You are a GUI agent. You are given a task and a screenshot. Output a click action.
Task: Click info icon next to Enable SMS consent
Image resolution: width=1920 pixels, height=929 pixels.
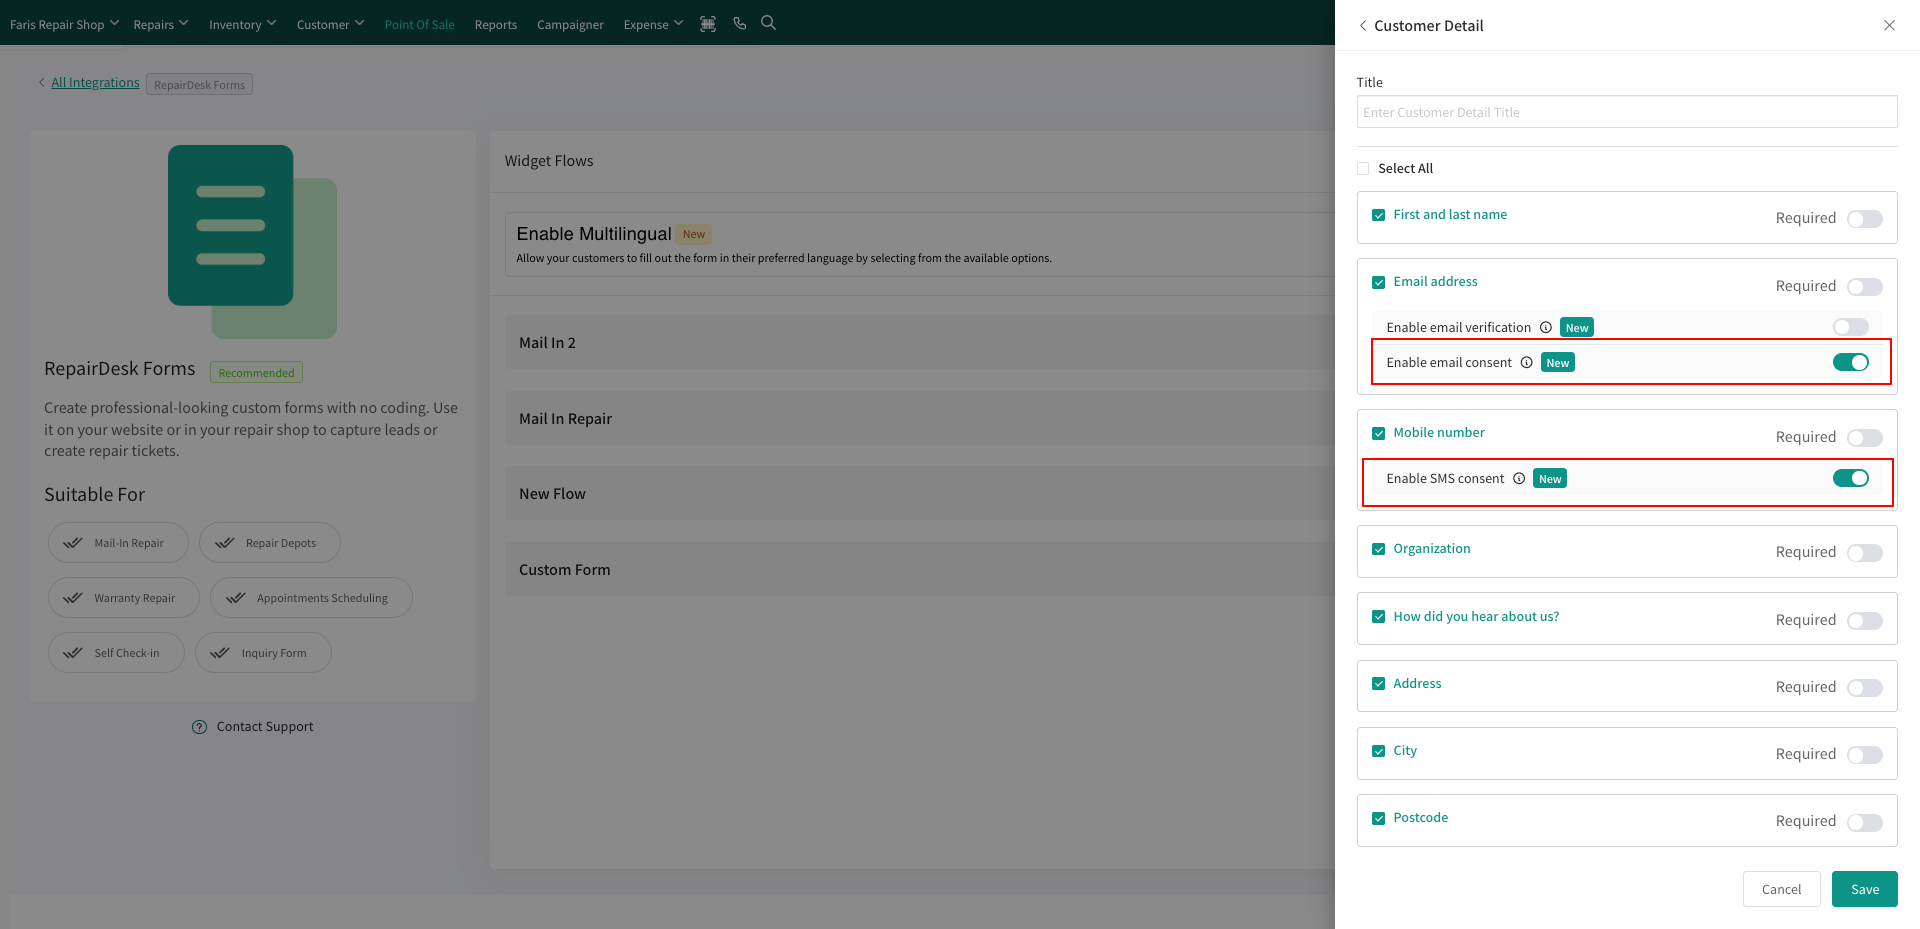(x=1519, y=478)
